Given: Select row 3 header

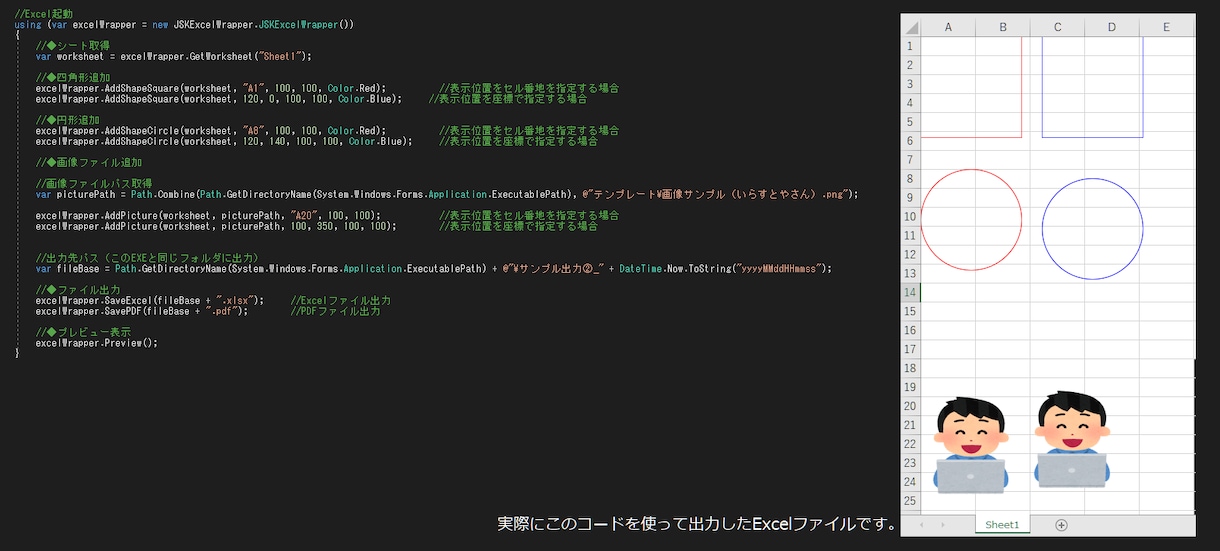Looking at the screenshot, I should pos(910,84).
